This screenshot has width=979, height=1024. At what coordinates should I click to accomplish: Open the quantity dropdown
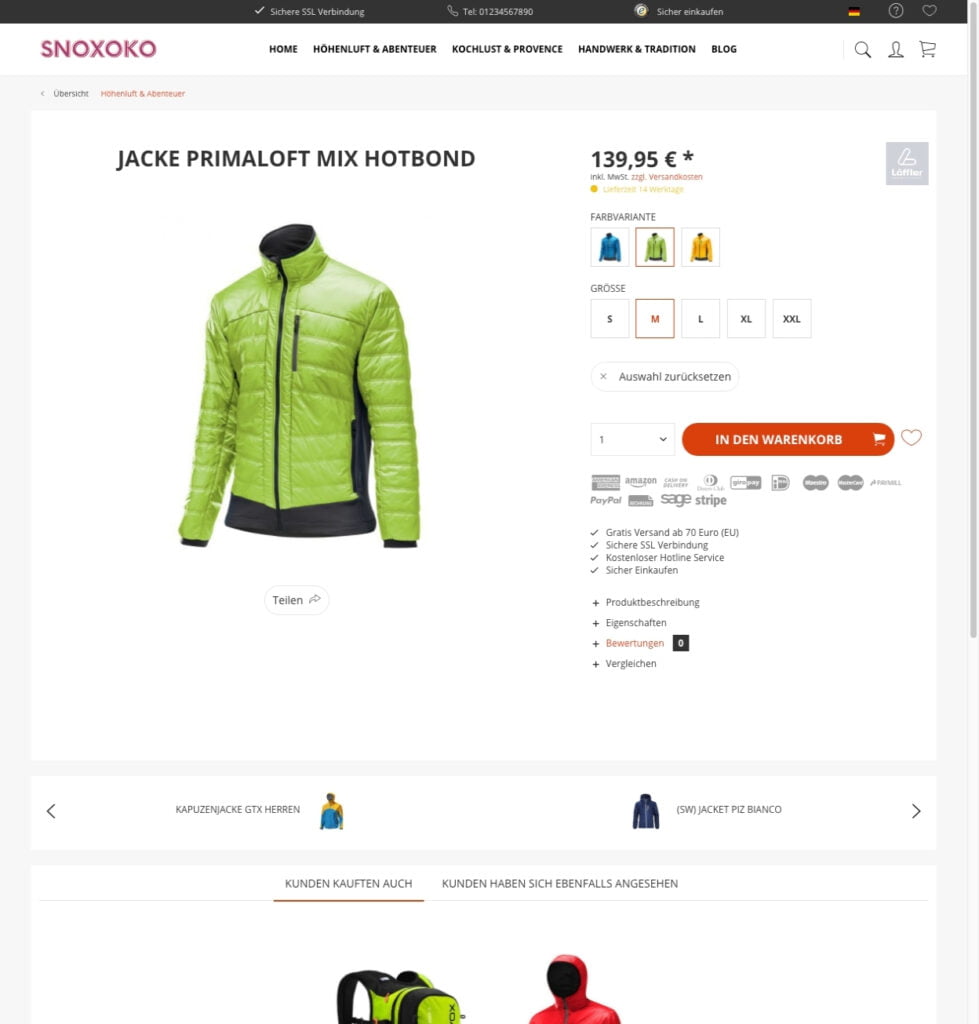[632, 440]
